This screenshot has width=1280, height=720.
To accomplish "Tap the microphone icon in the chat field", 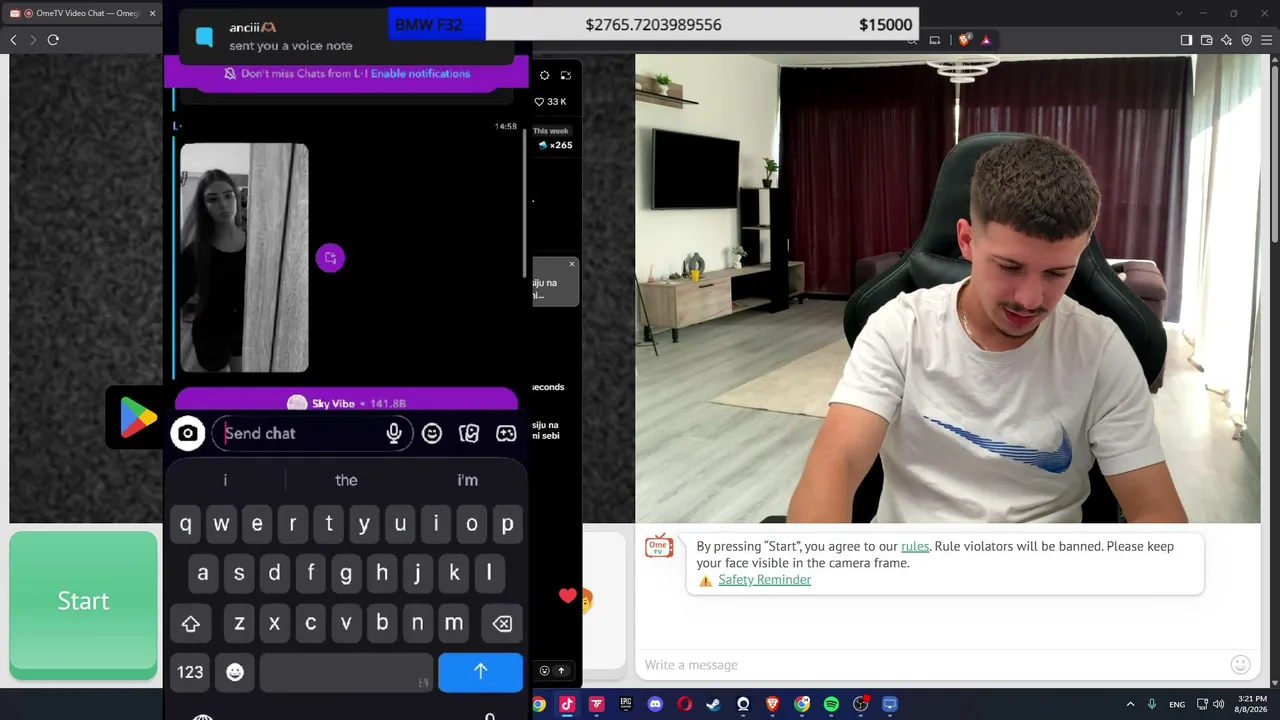I will coord(394,433).
